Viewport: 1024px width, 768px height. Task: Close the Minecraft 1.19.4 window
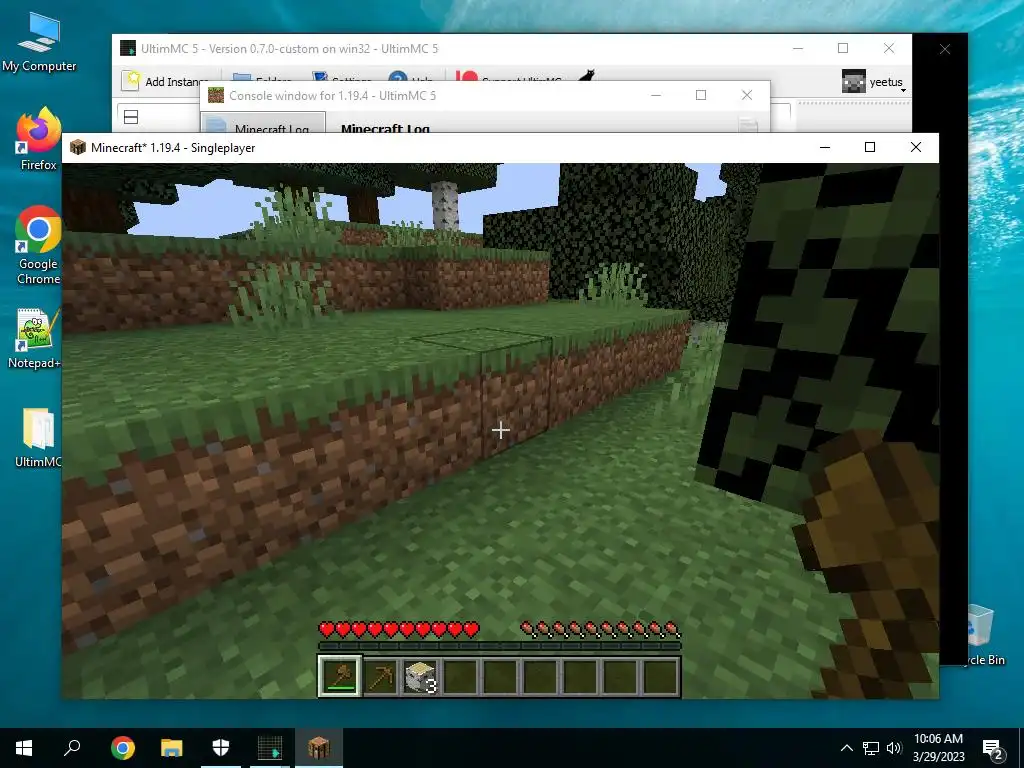[916, 147]
